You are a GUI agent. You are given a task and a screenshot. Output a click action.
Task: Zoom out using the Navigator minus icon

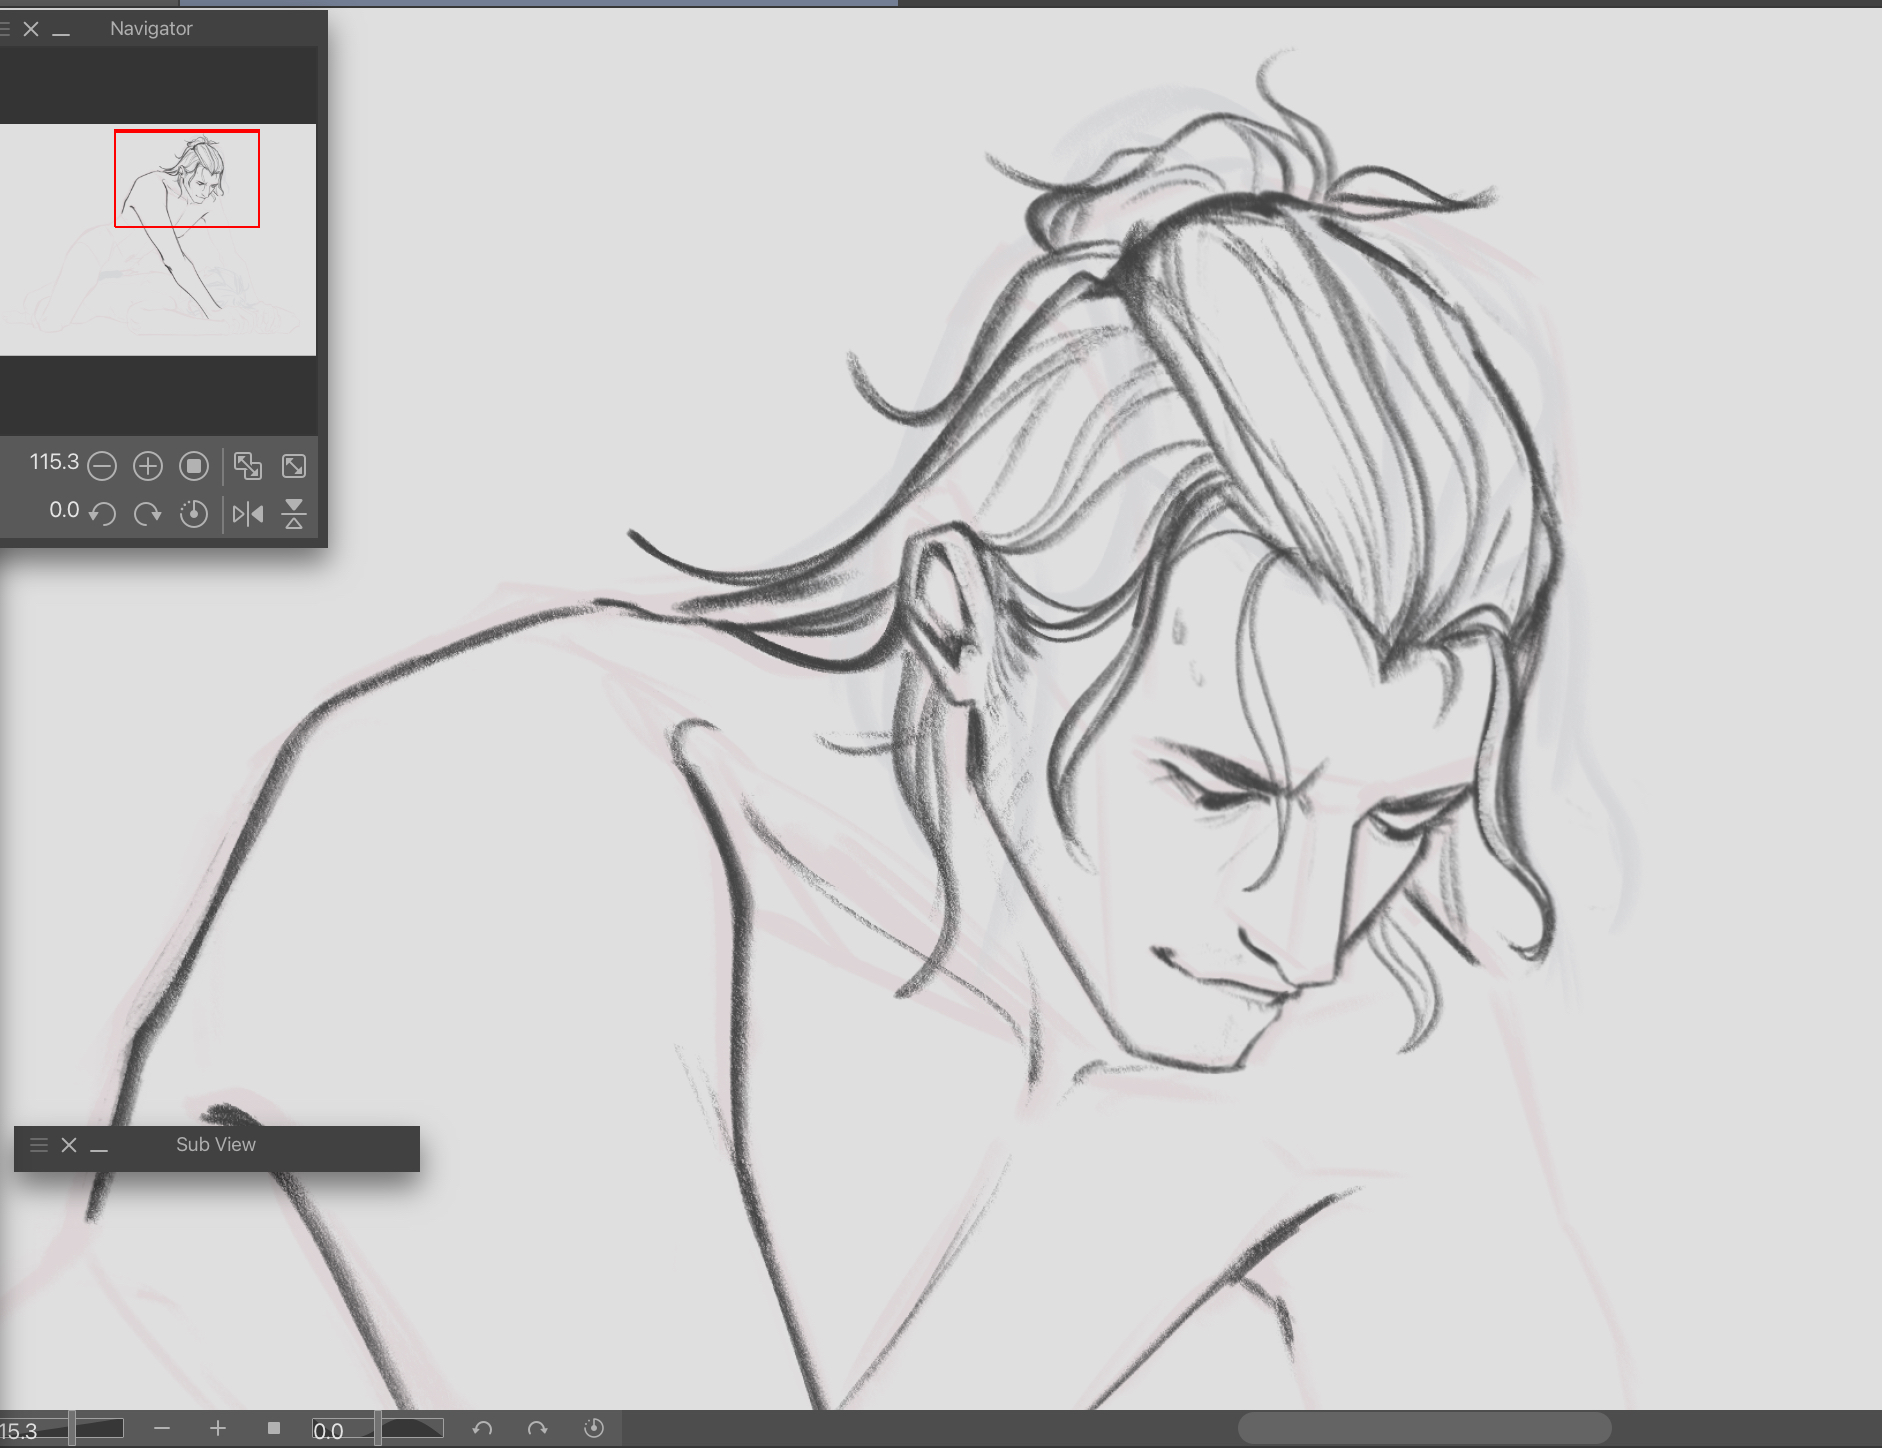click(x=102, y=466)
